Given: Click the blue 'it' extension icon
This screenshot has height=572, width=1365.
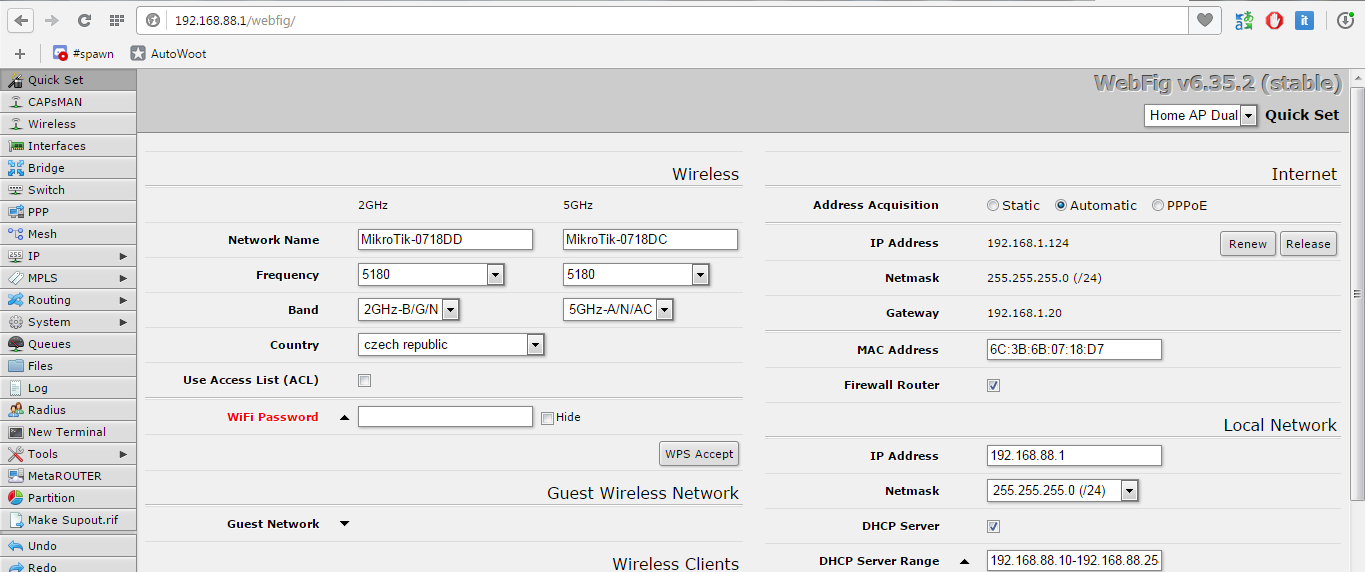Looking at the screenshot, I should (1304, 20).
